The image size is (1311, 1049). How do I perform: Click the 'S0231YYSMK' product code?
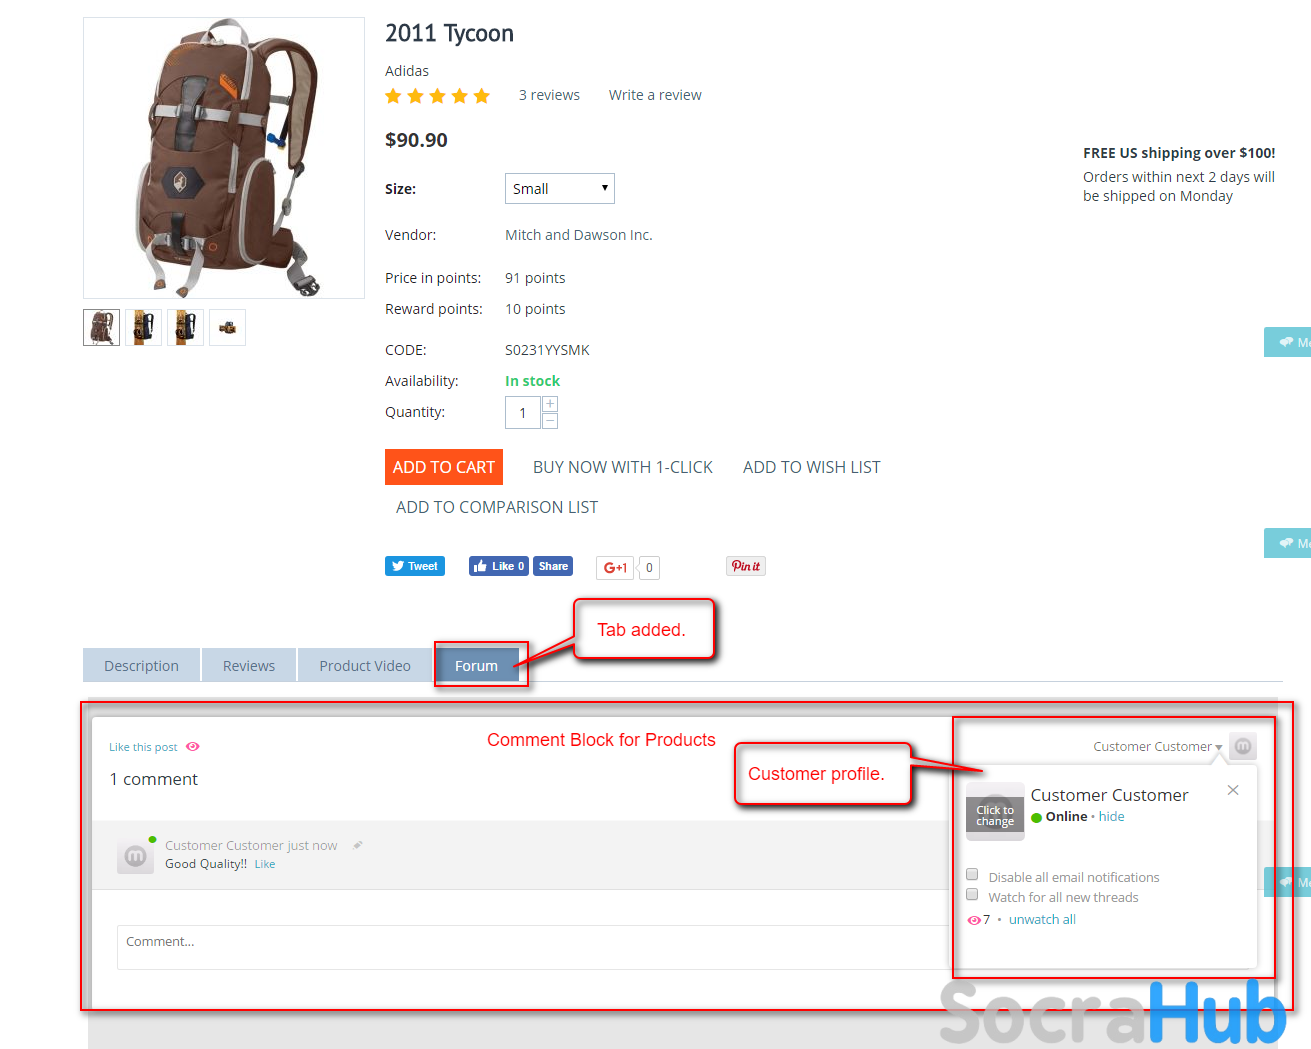(547, 350)
